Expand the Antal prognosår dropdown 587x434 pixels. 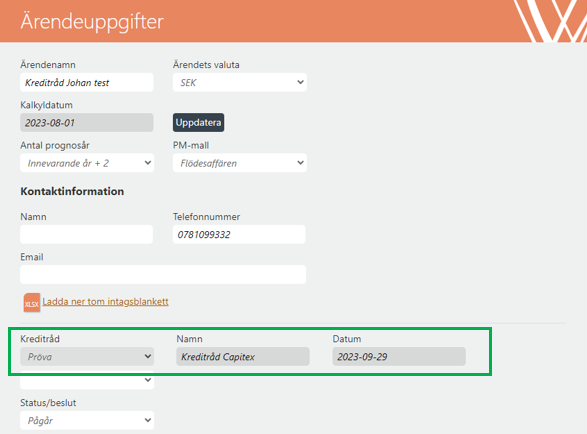pos(87,163)
